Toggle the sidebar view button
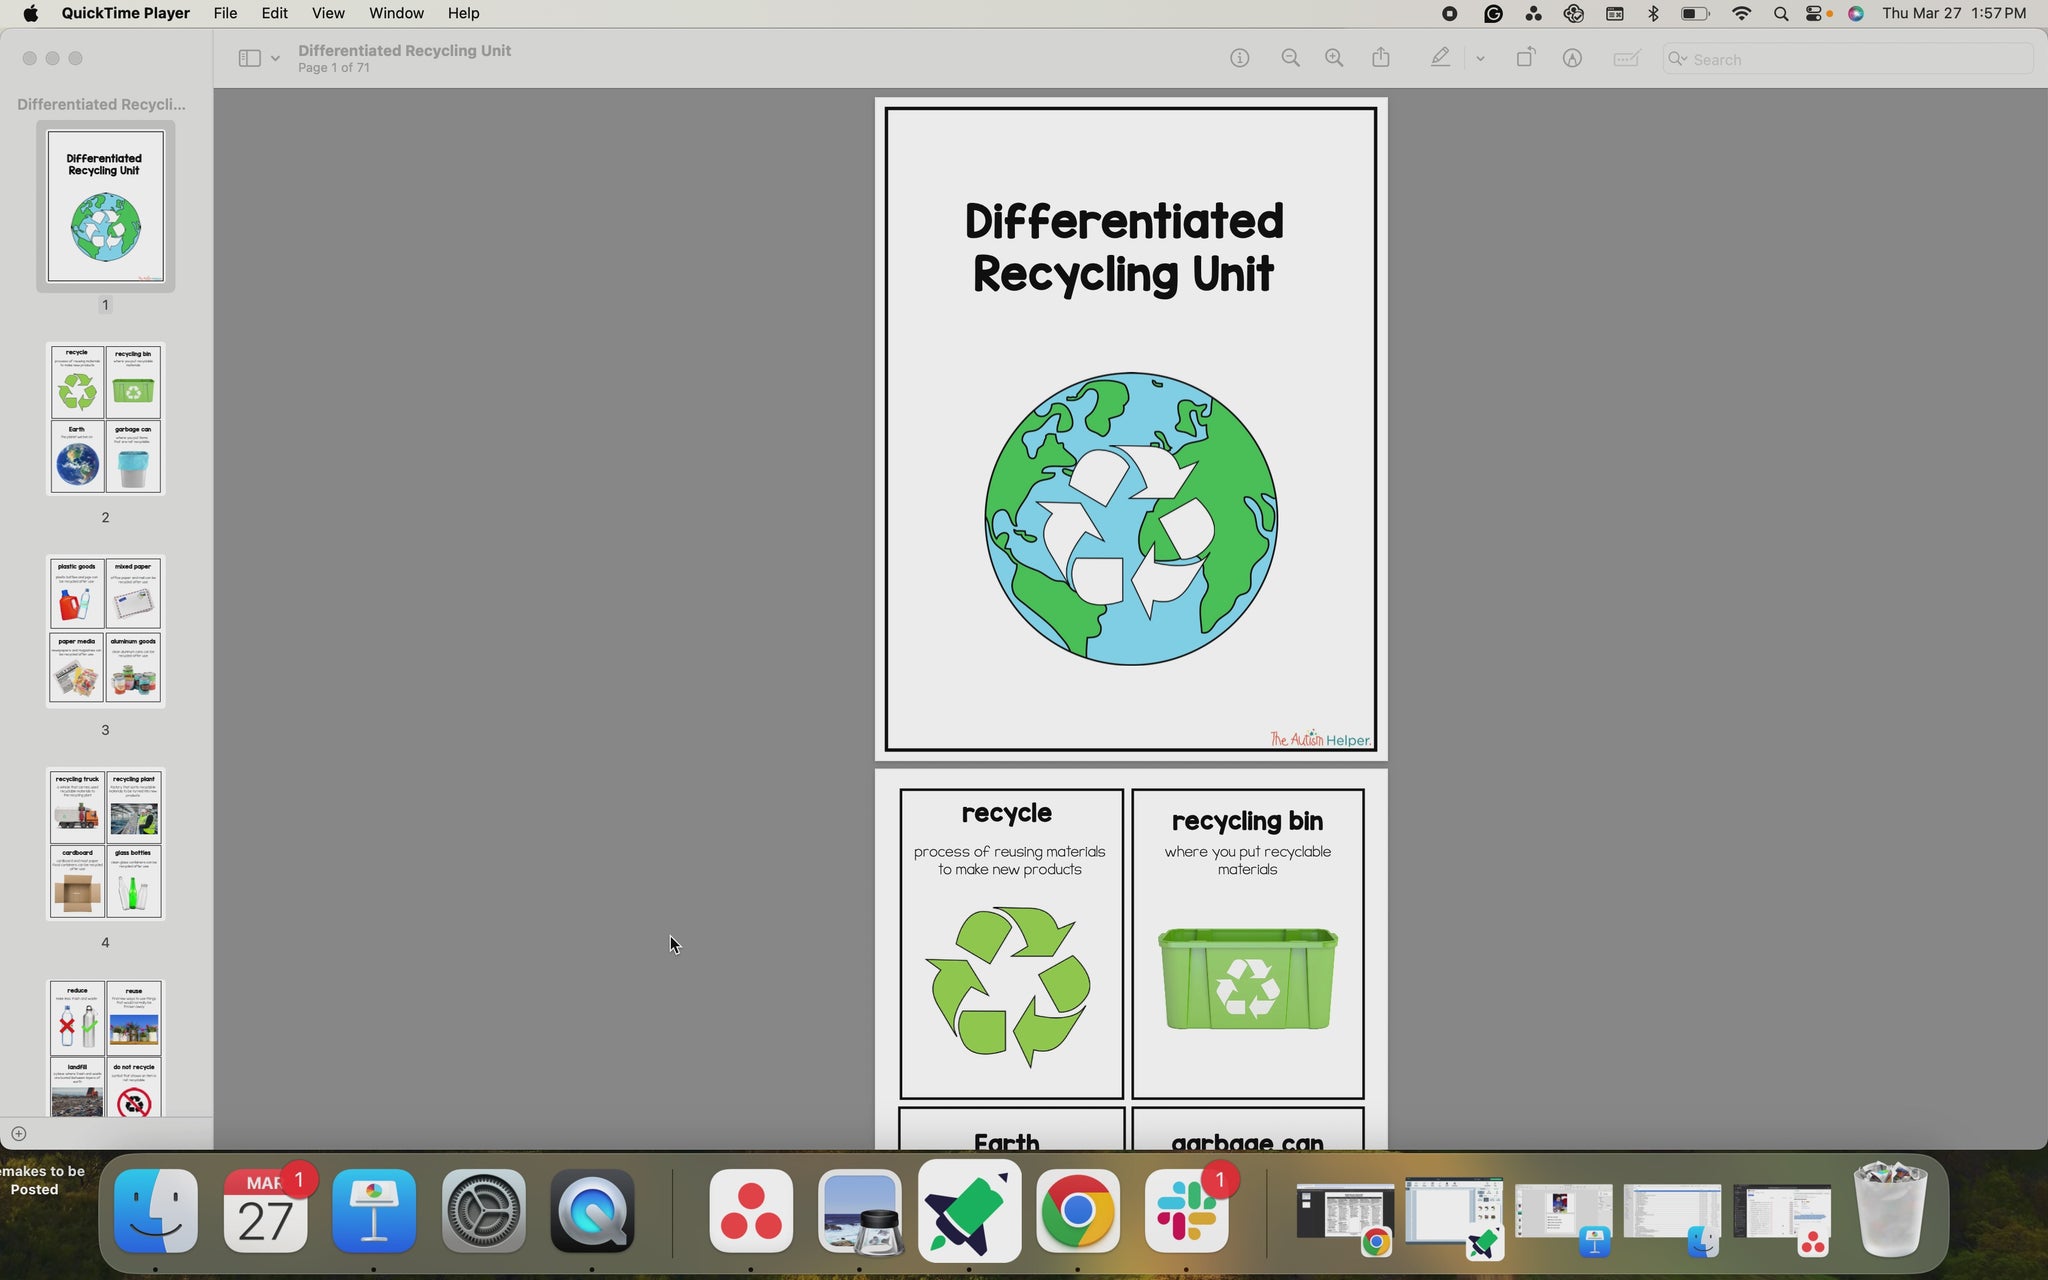2048x1280 pixels. [249, 58]
